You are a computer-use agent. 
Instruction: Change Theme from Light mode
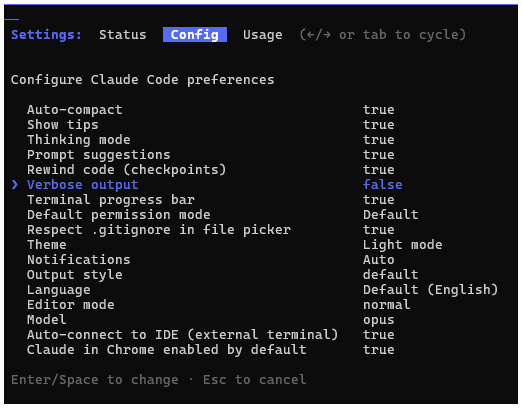pos(403,245)
